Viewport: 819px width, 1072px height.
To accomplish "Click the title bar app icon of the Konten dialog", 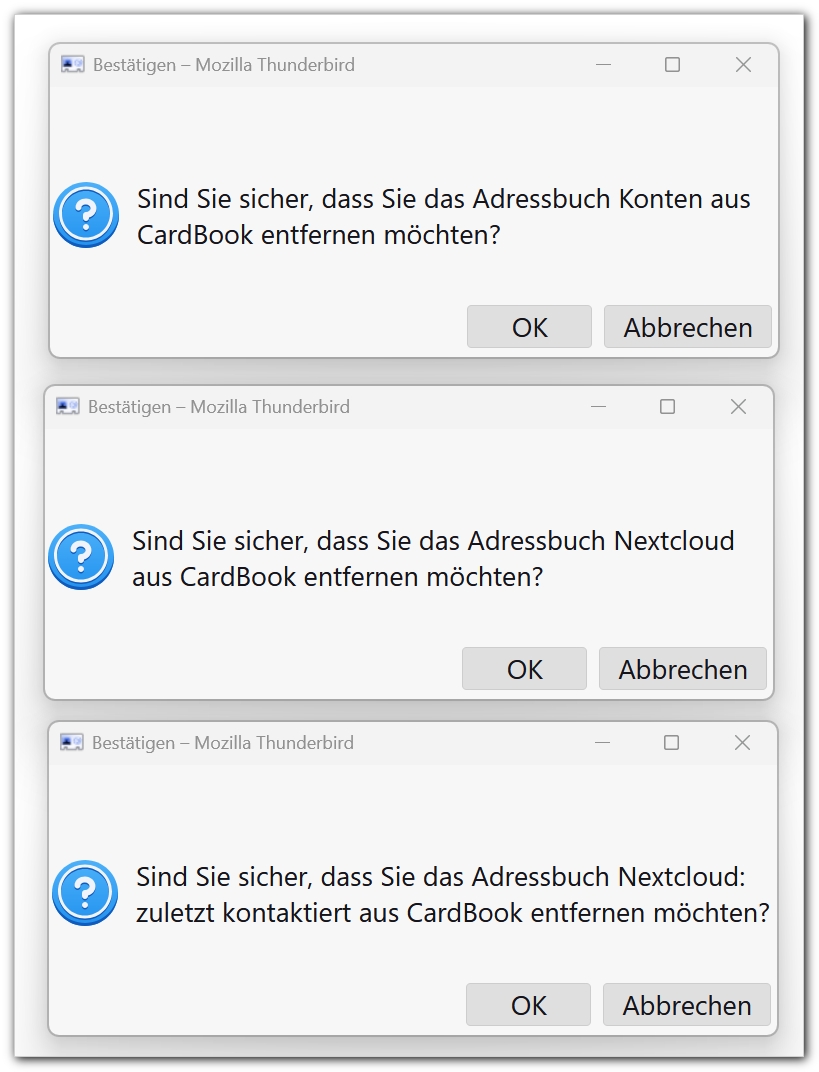I will tap(72, 65).
